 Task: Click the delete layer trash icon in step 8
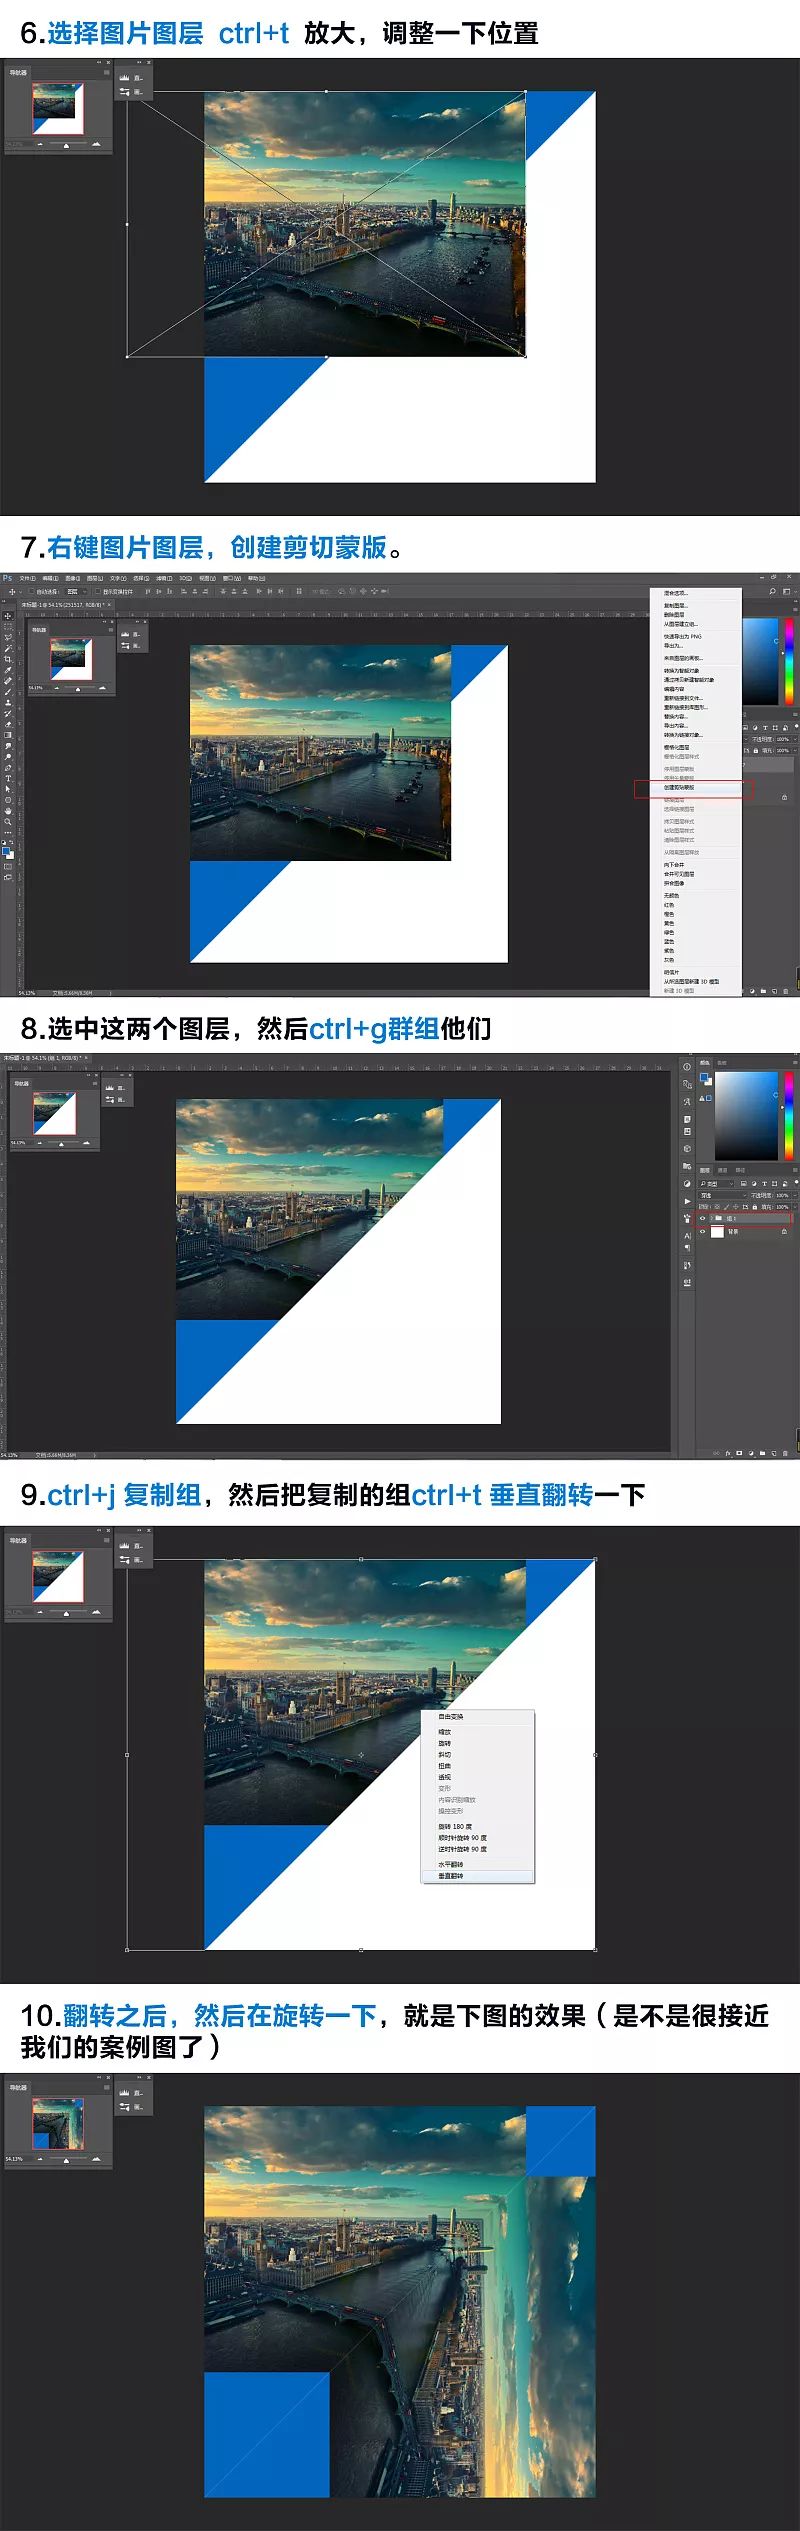(785, 1452)
